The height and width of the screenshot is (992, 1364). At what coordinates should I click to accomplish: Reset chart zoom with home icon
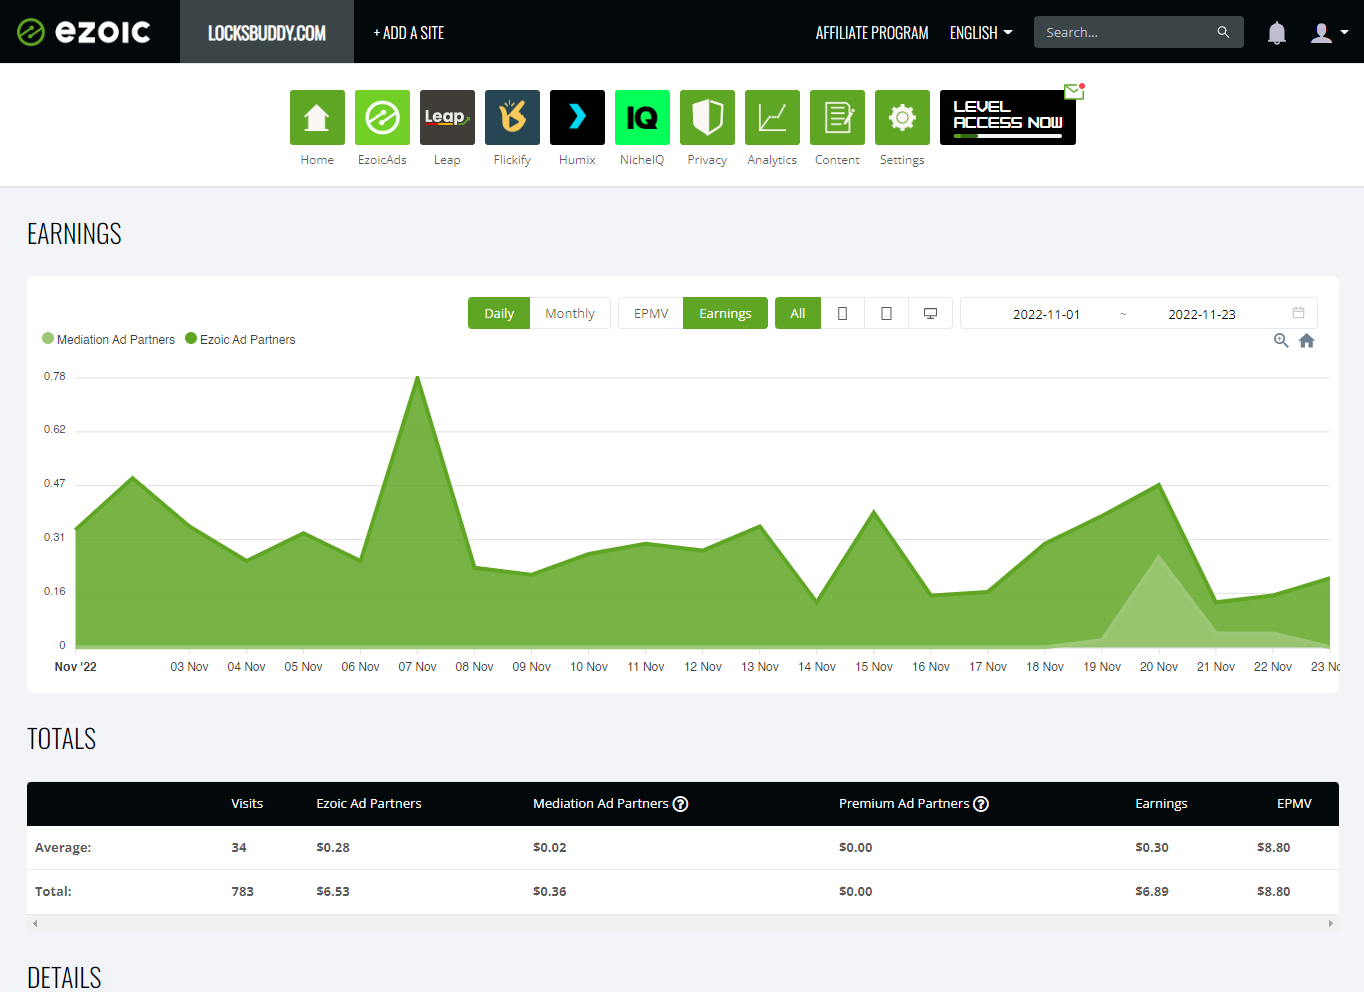point(1306,341)
